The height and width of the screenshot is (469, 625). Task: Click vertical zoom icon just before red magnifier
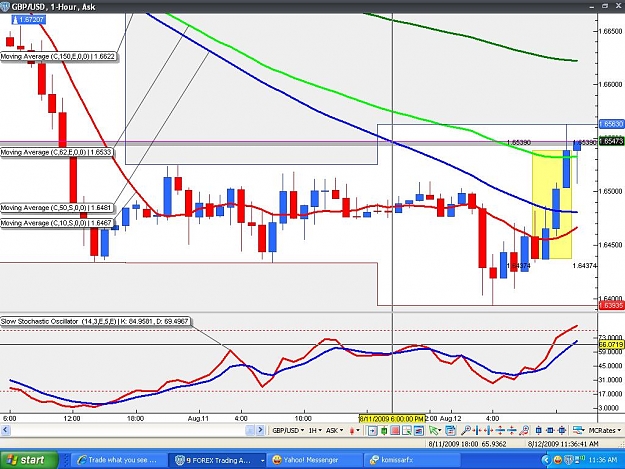click(512, 430)
